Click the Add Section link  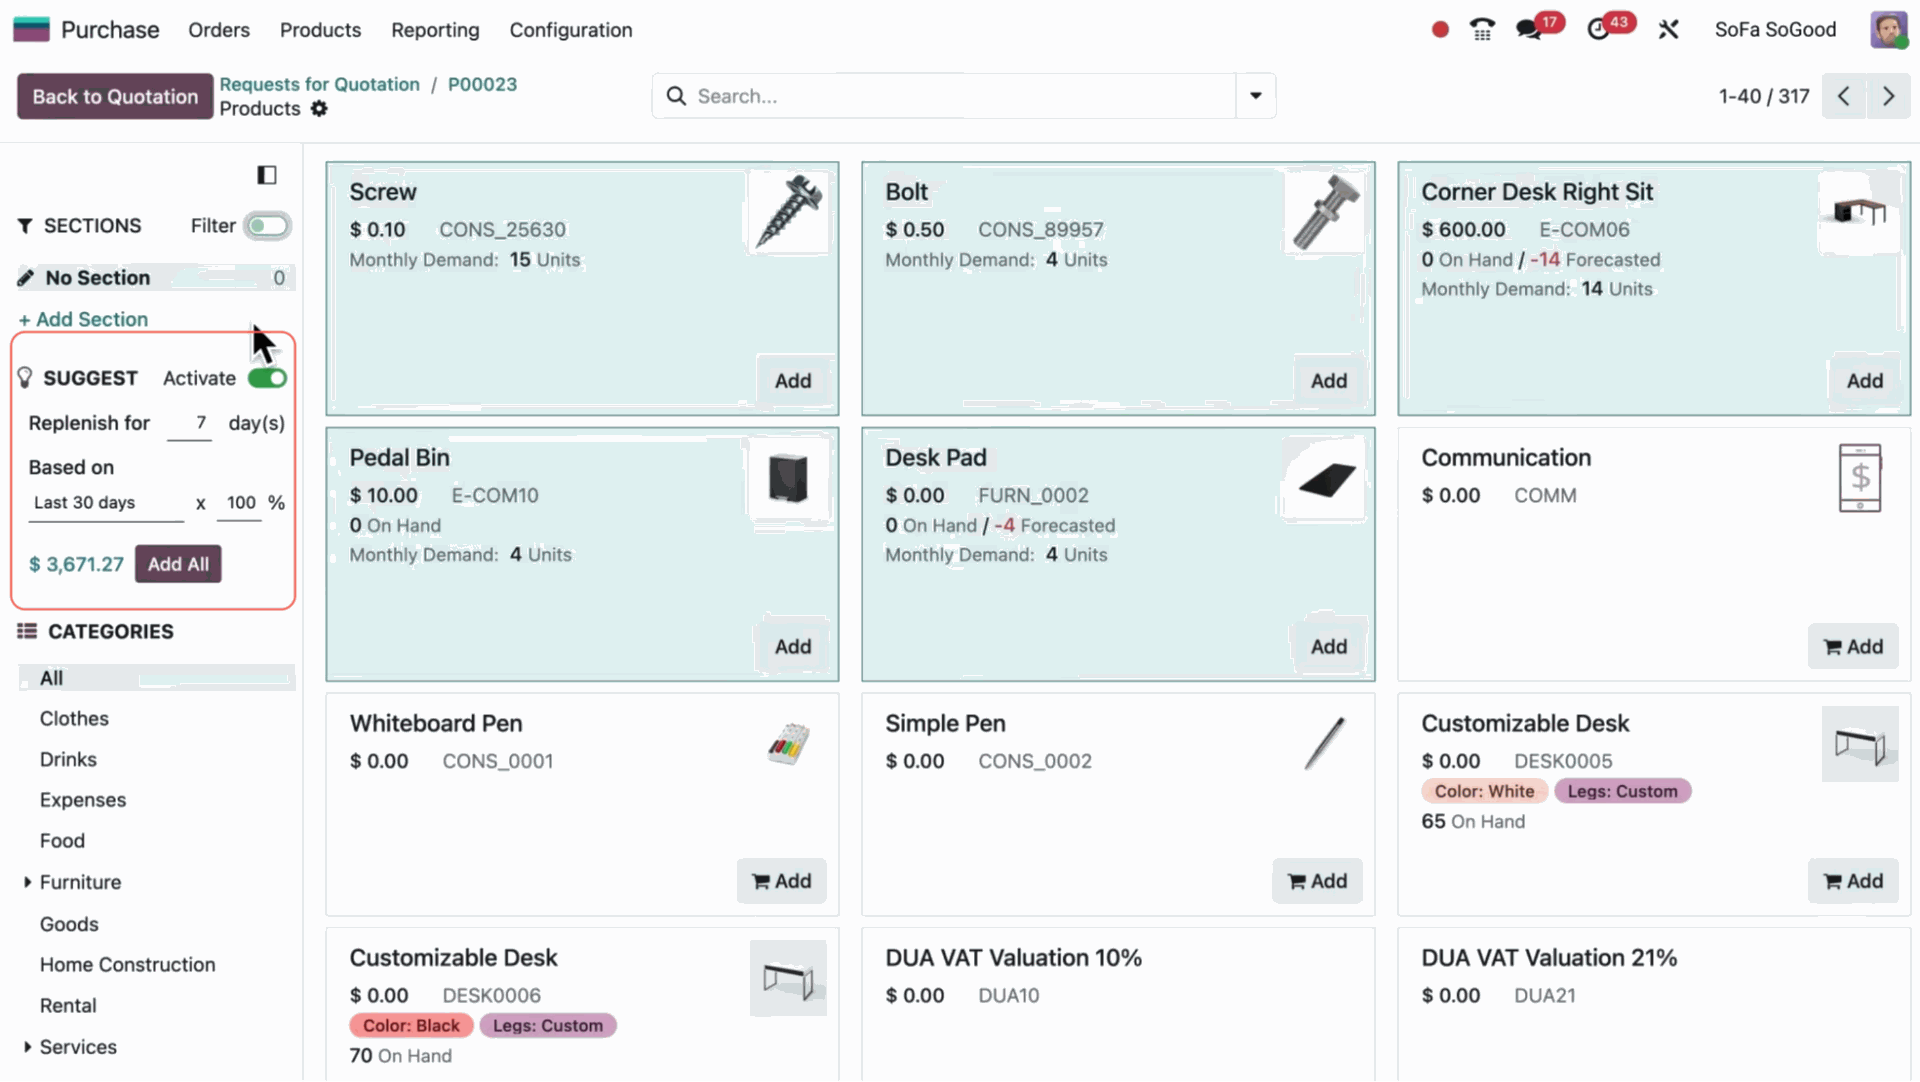[x=84, y=319]
